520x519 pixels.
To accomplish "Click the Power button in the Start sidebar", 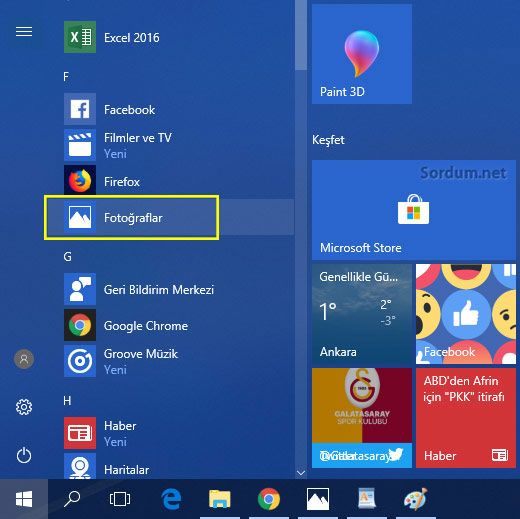I will [x=24, y=455].
